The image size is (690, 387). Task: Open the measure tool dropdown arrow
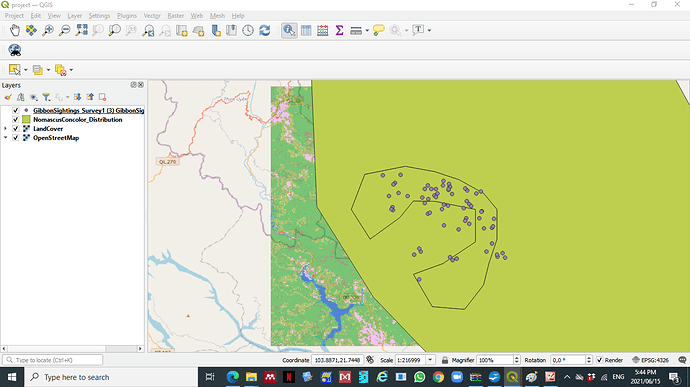(367, 31)
